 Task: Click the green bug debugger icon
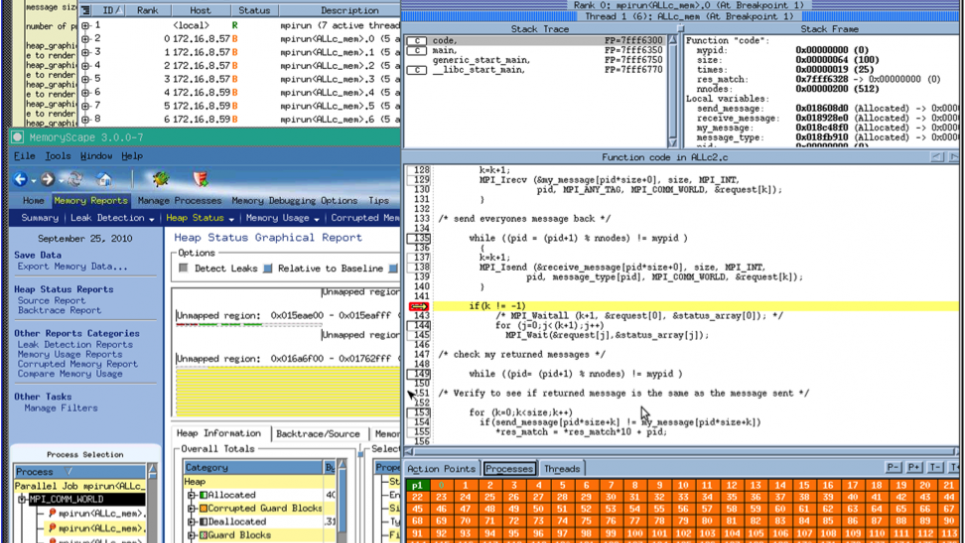click(160, 179)
